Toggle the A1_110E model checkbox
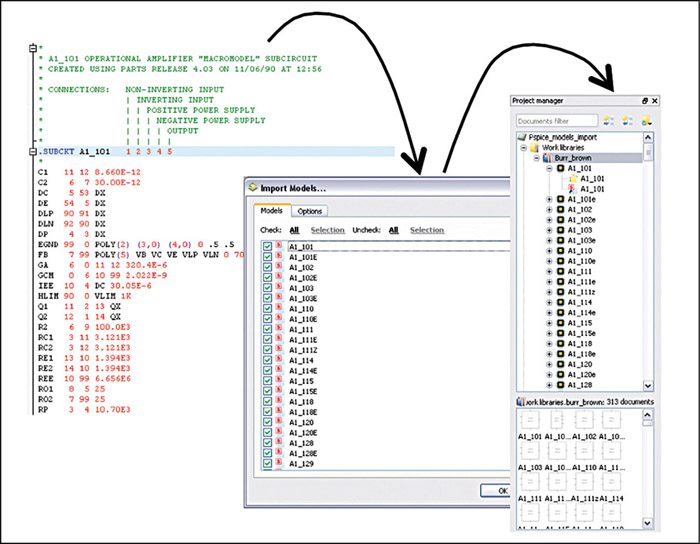Viewport: 700px width, 544px height. [266, 318]
